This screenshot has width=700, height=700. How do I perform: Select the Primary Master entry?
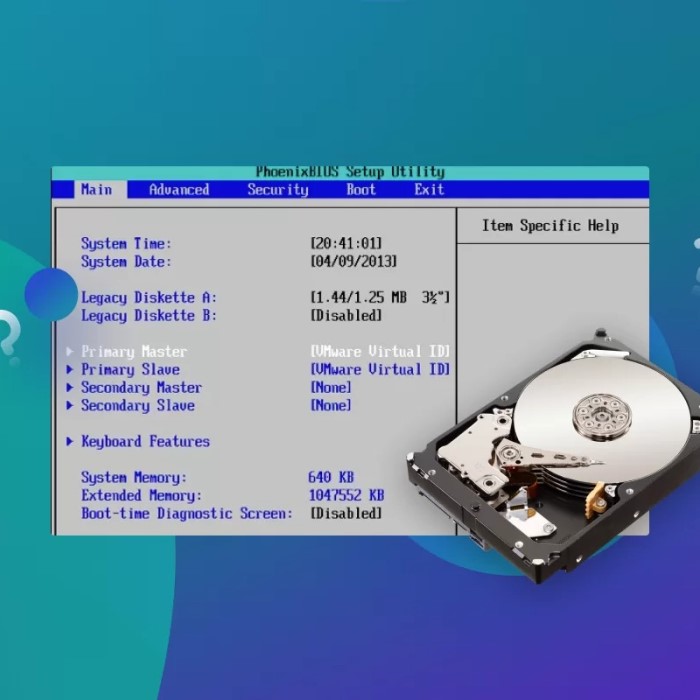[134, 352]
